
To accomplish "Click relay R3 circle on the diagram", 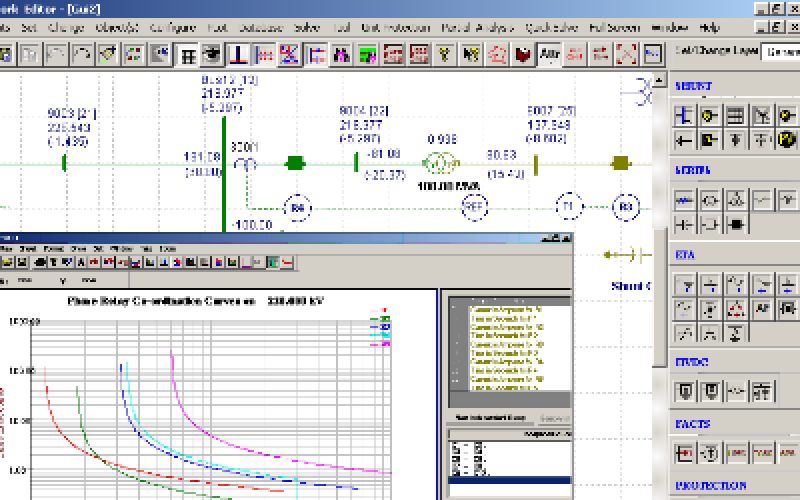I will [x=626, y=207].
